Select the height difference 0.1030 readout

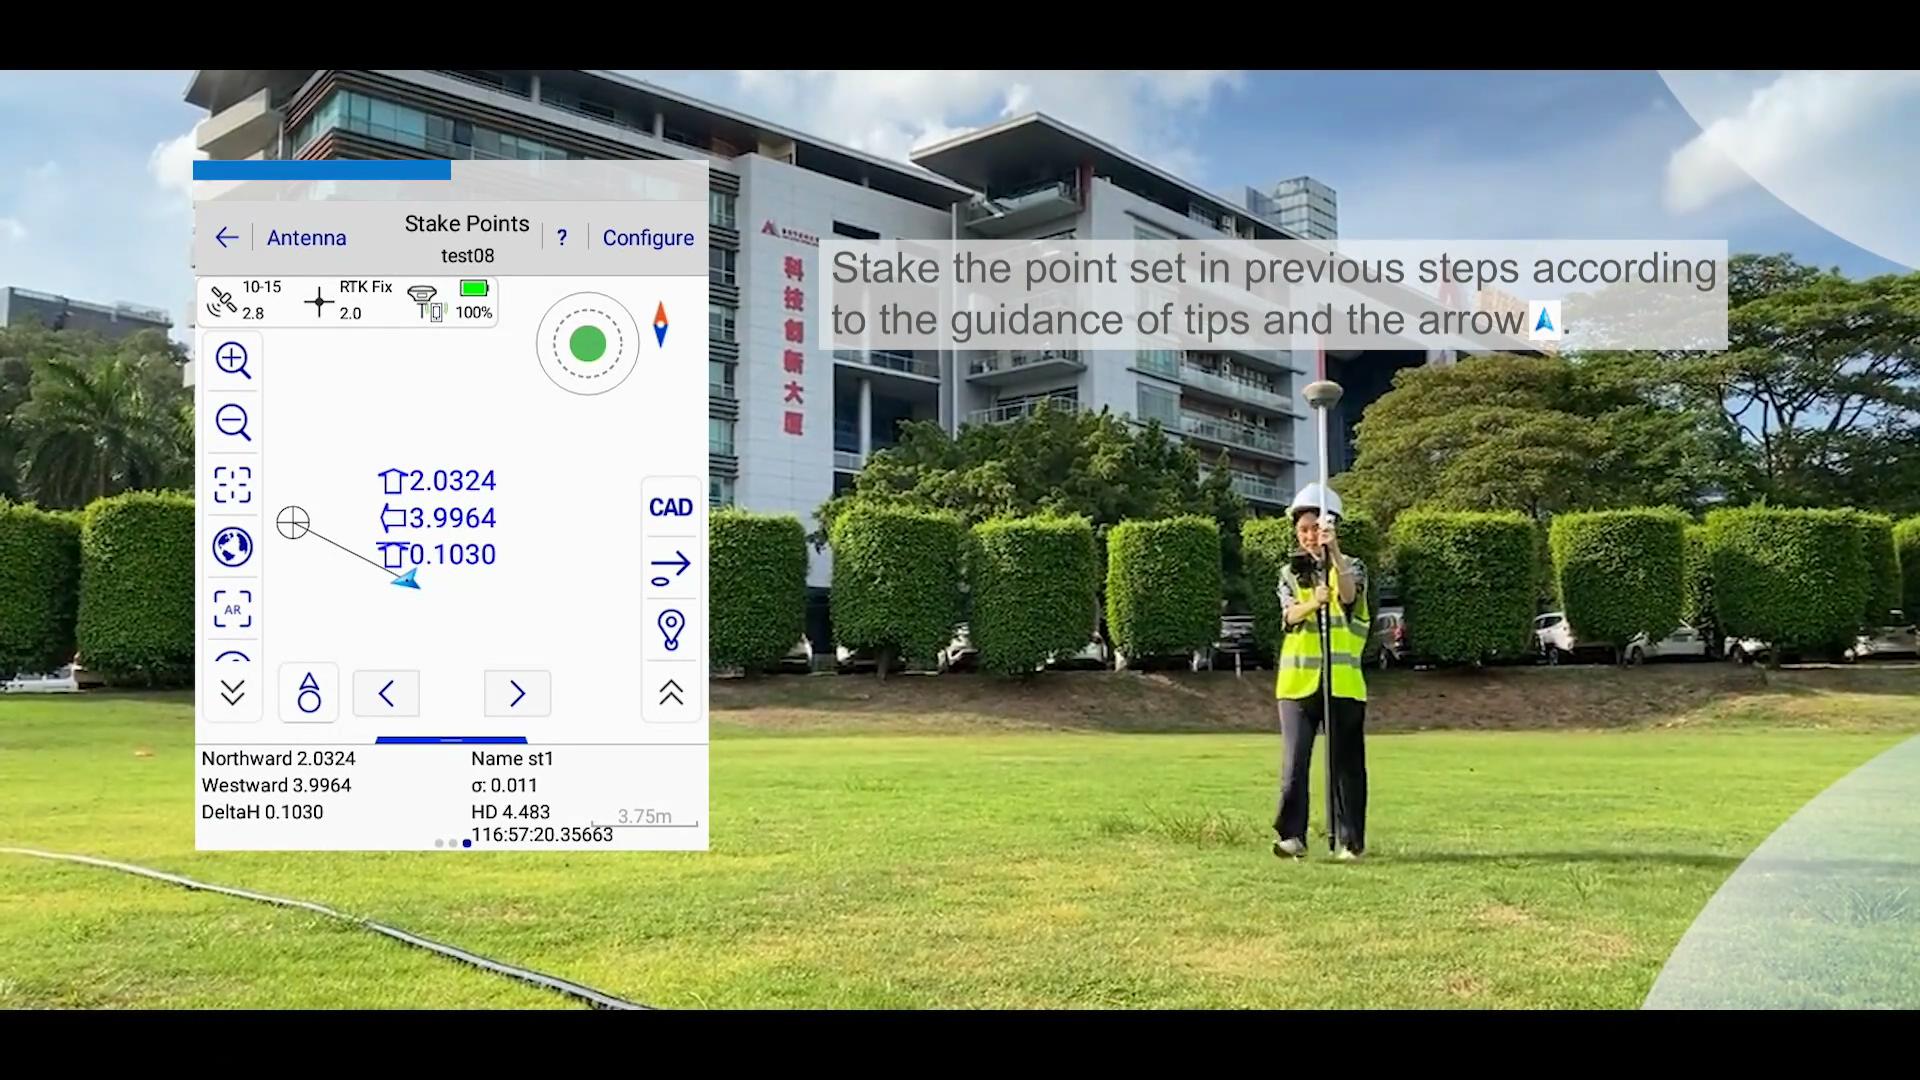pyautogui.click(x=437, y=555)
